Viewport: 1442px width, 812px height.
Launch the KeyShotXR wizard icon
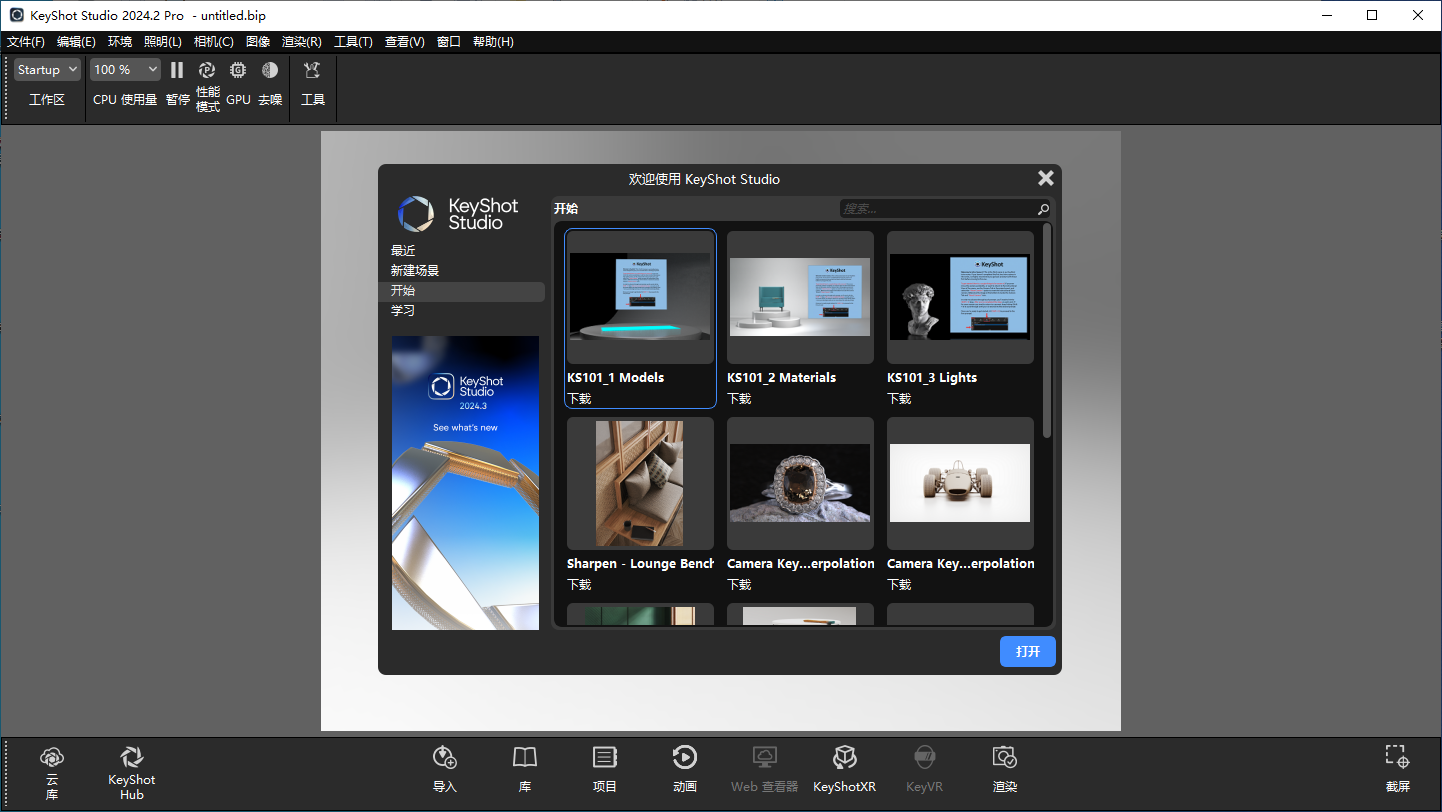click(845, 769)
